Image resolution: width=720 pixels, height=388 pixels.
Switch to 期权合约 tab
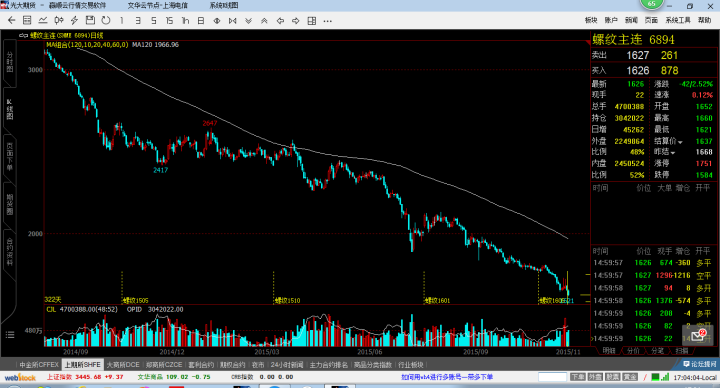click(232, 365)
